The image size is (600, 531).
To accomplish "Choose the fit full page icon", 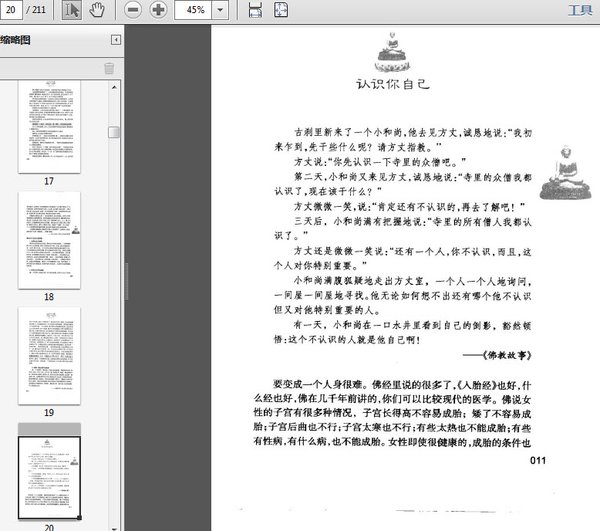I will pyautogui.click(x=281, y=10).
